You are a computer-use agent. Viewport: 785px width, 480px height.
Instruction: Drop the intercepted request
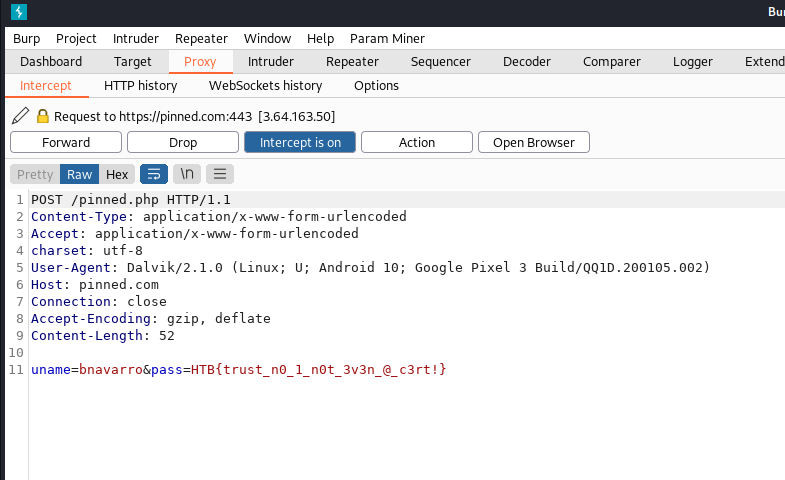(x=183, y=142)
